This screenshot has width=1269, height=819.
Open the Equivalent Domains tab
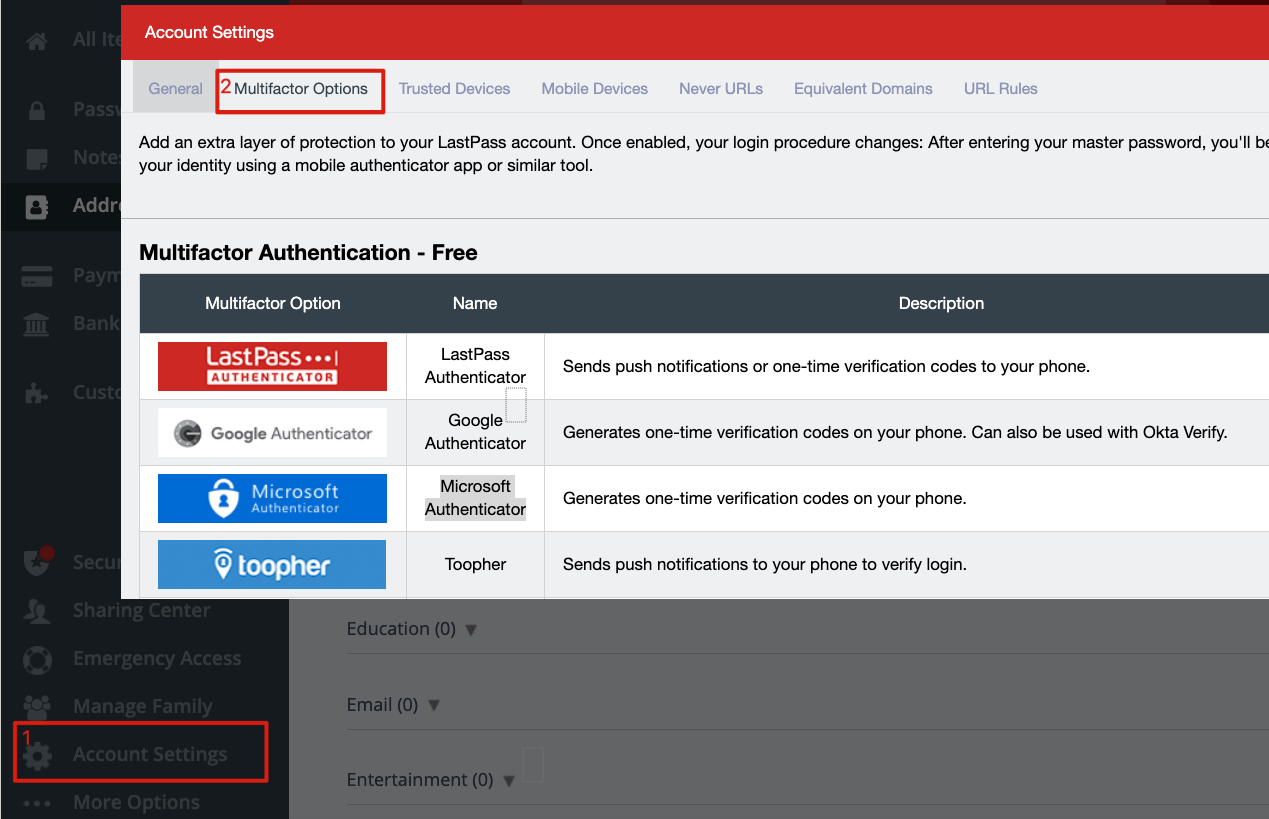click(863, 88)
